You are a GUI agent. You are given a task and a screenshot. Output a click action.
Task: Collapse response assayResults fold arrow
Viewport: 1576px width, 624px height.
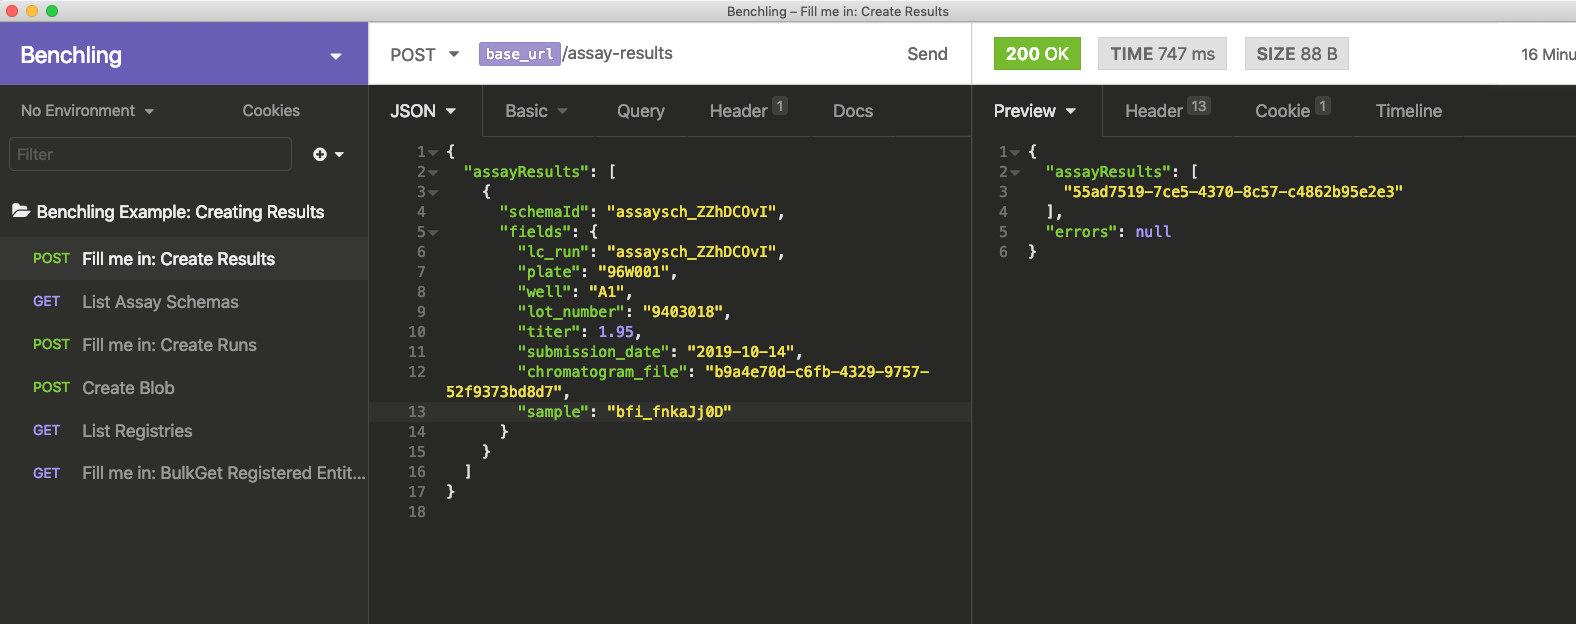pyautogui.click(x=1015, y=173)
